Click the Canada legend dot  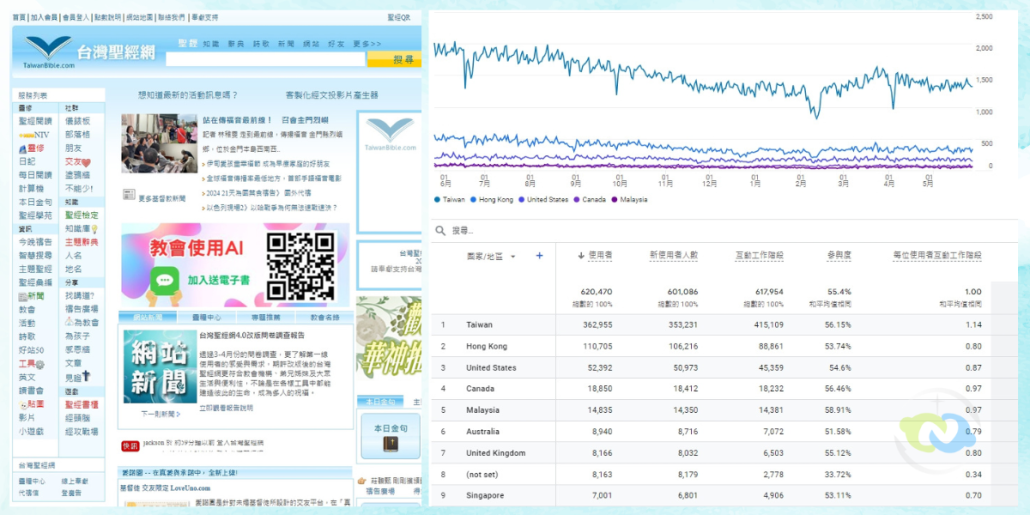tap(577, 199)
